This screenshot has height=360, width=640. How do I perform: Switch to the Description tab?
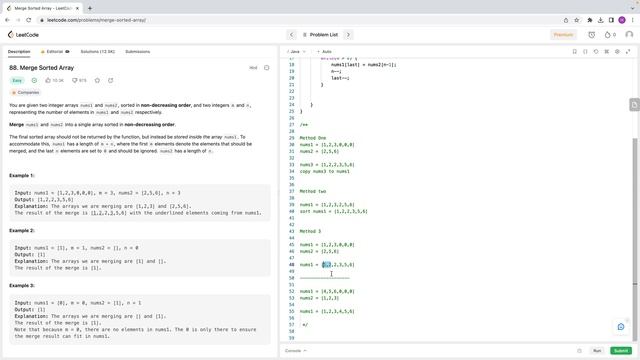tap(19, 52)
